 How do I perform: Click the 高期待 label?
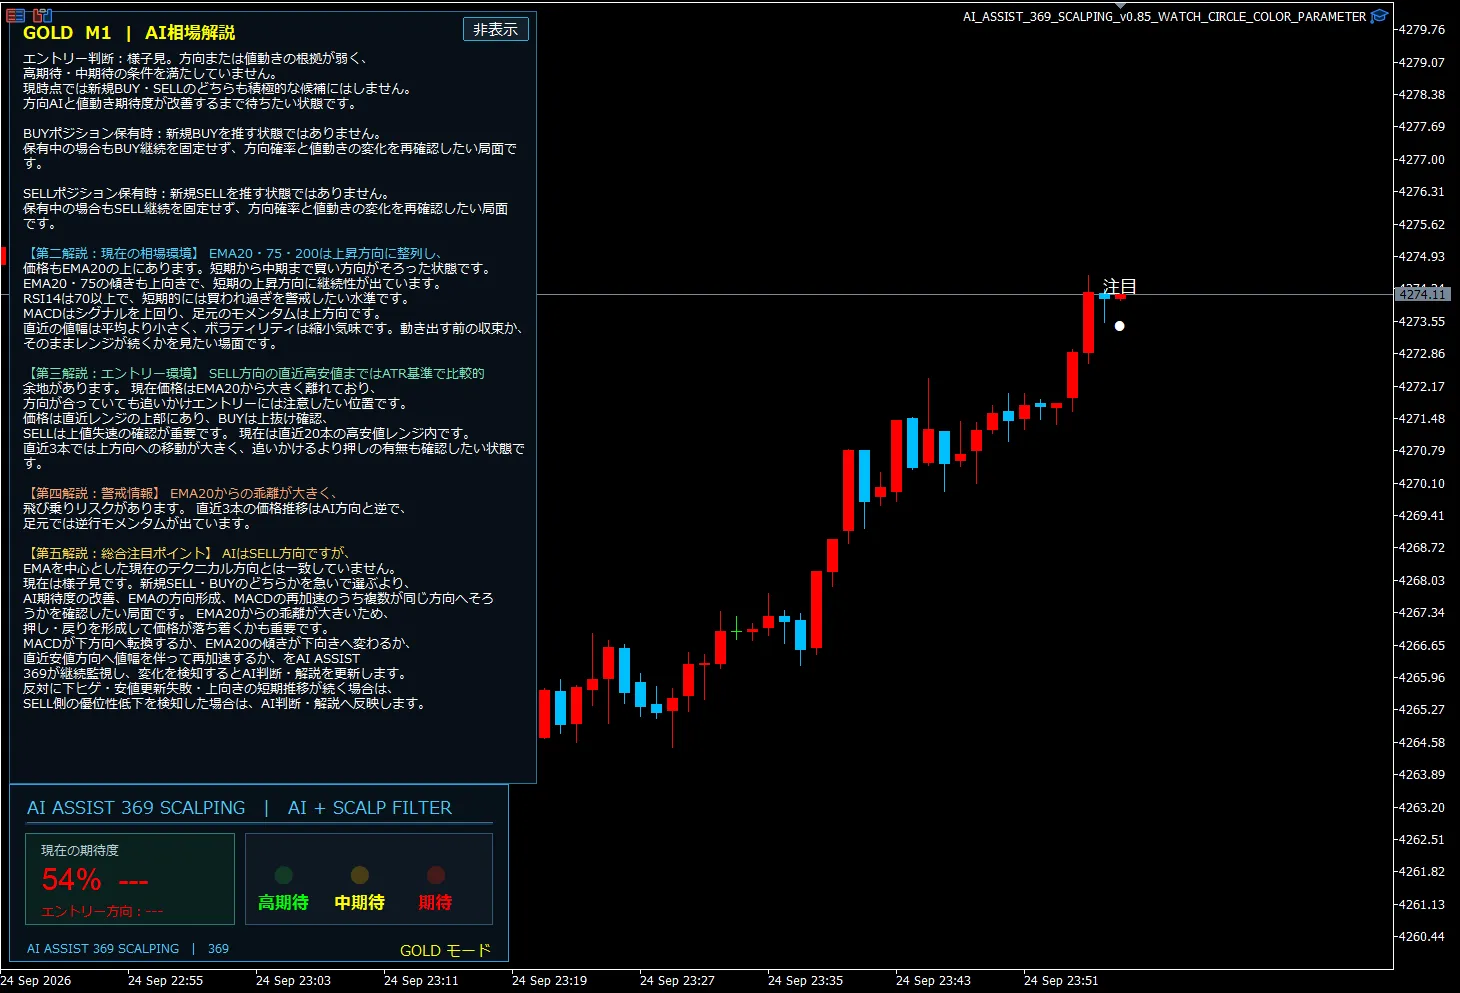click(x=283, y=902)
